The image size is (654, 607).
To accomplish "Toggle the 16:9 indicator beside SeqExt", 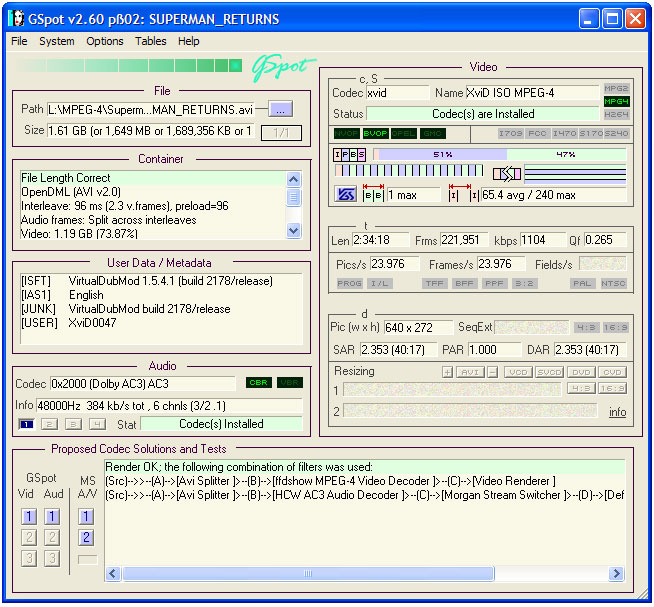I will [x=616, y=328].
